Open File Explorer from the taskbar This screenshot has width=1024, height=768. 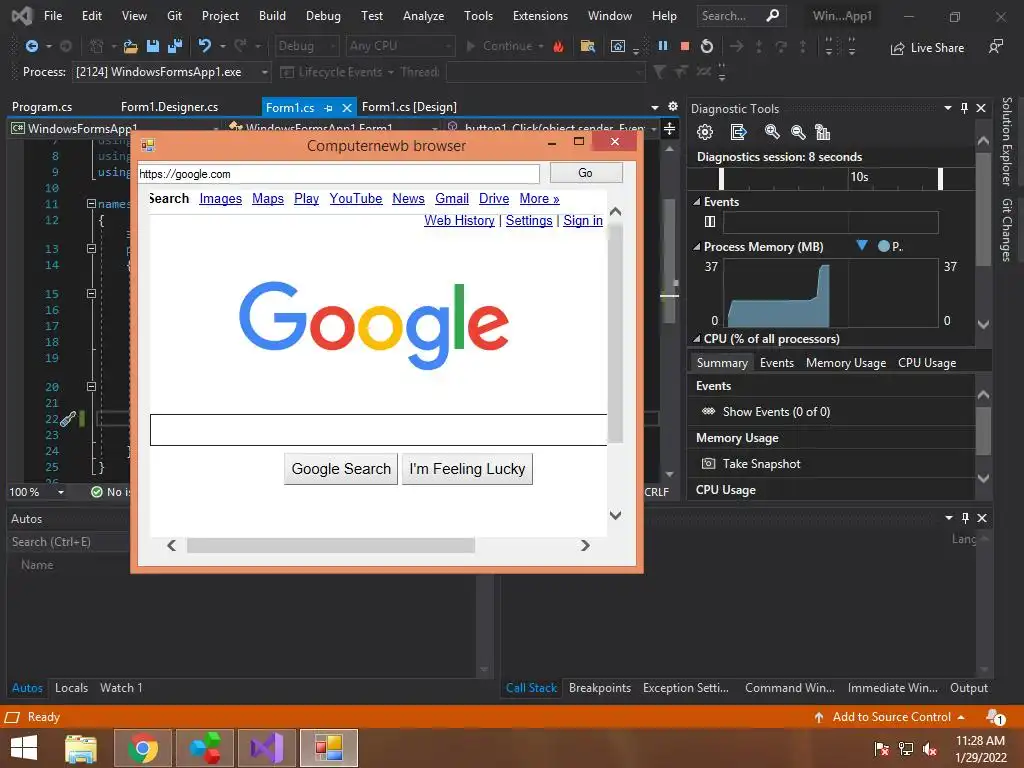[x=81, y=748]
